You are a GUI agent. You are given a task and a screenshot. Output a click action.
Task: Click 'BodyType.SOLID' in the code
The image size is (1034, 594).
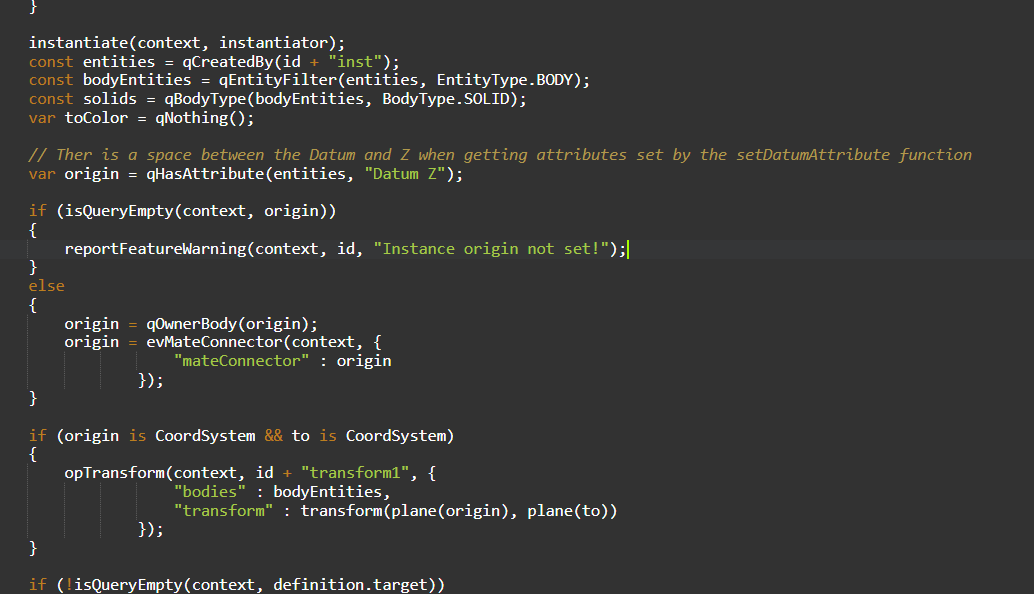[x=446, y=100]
